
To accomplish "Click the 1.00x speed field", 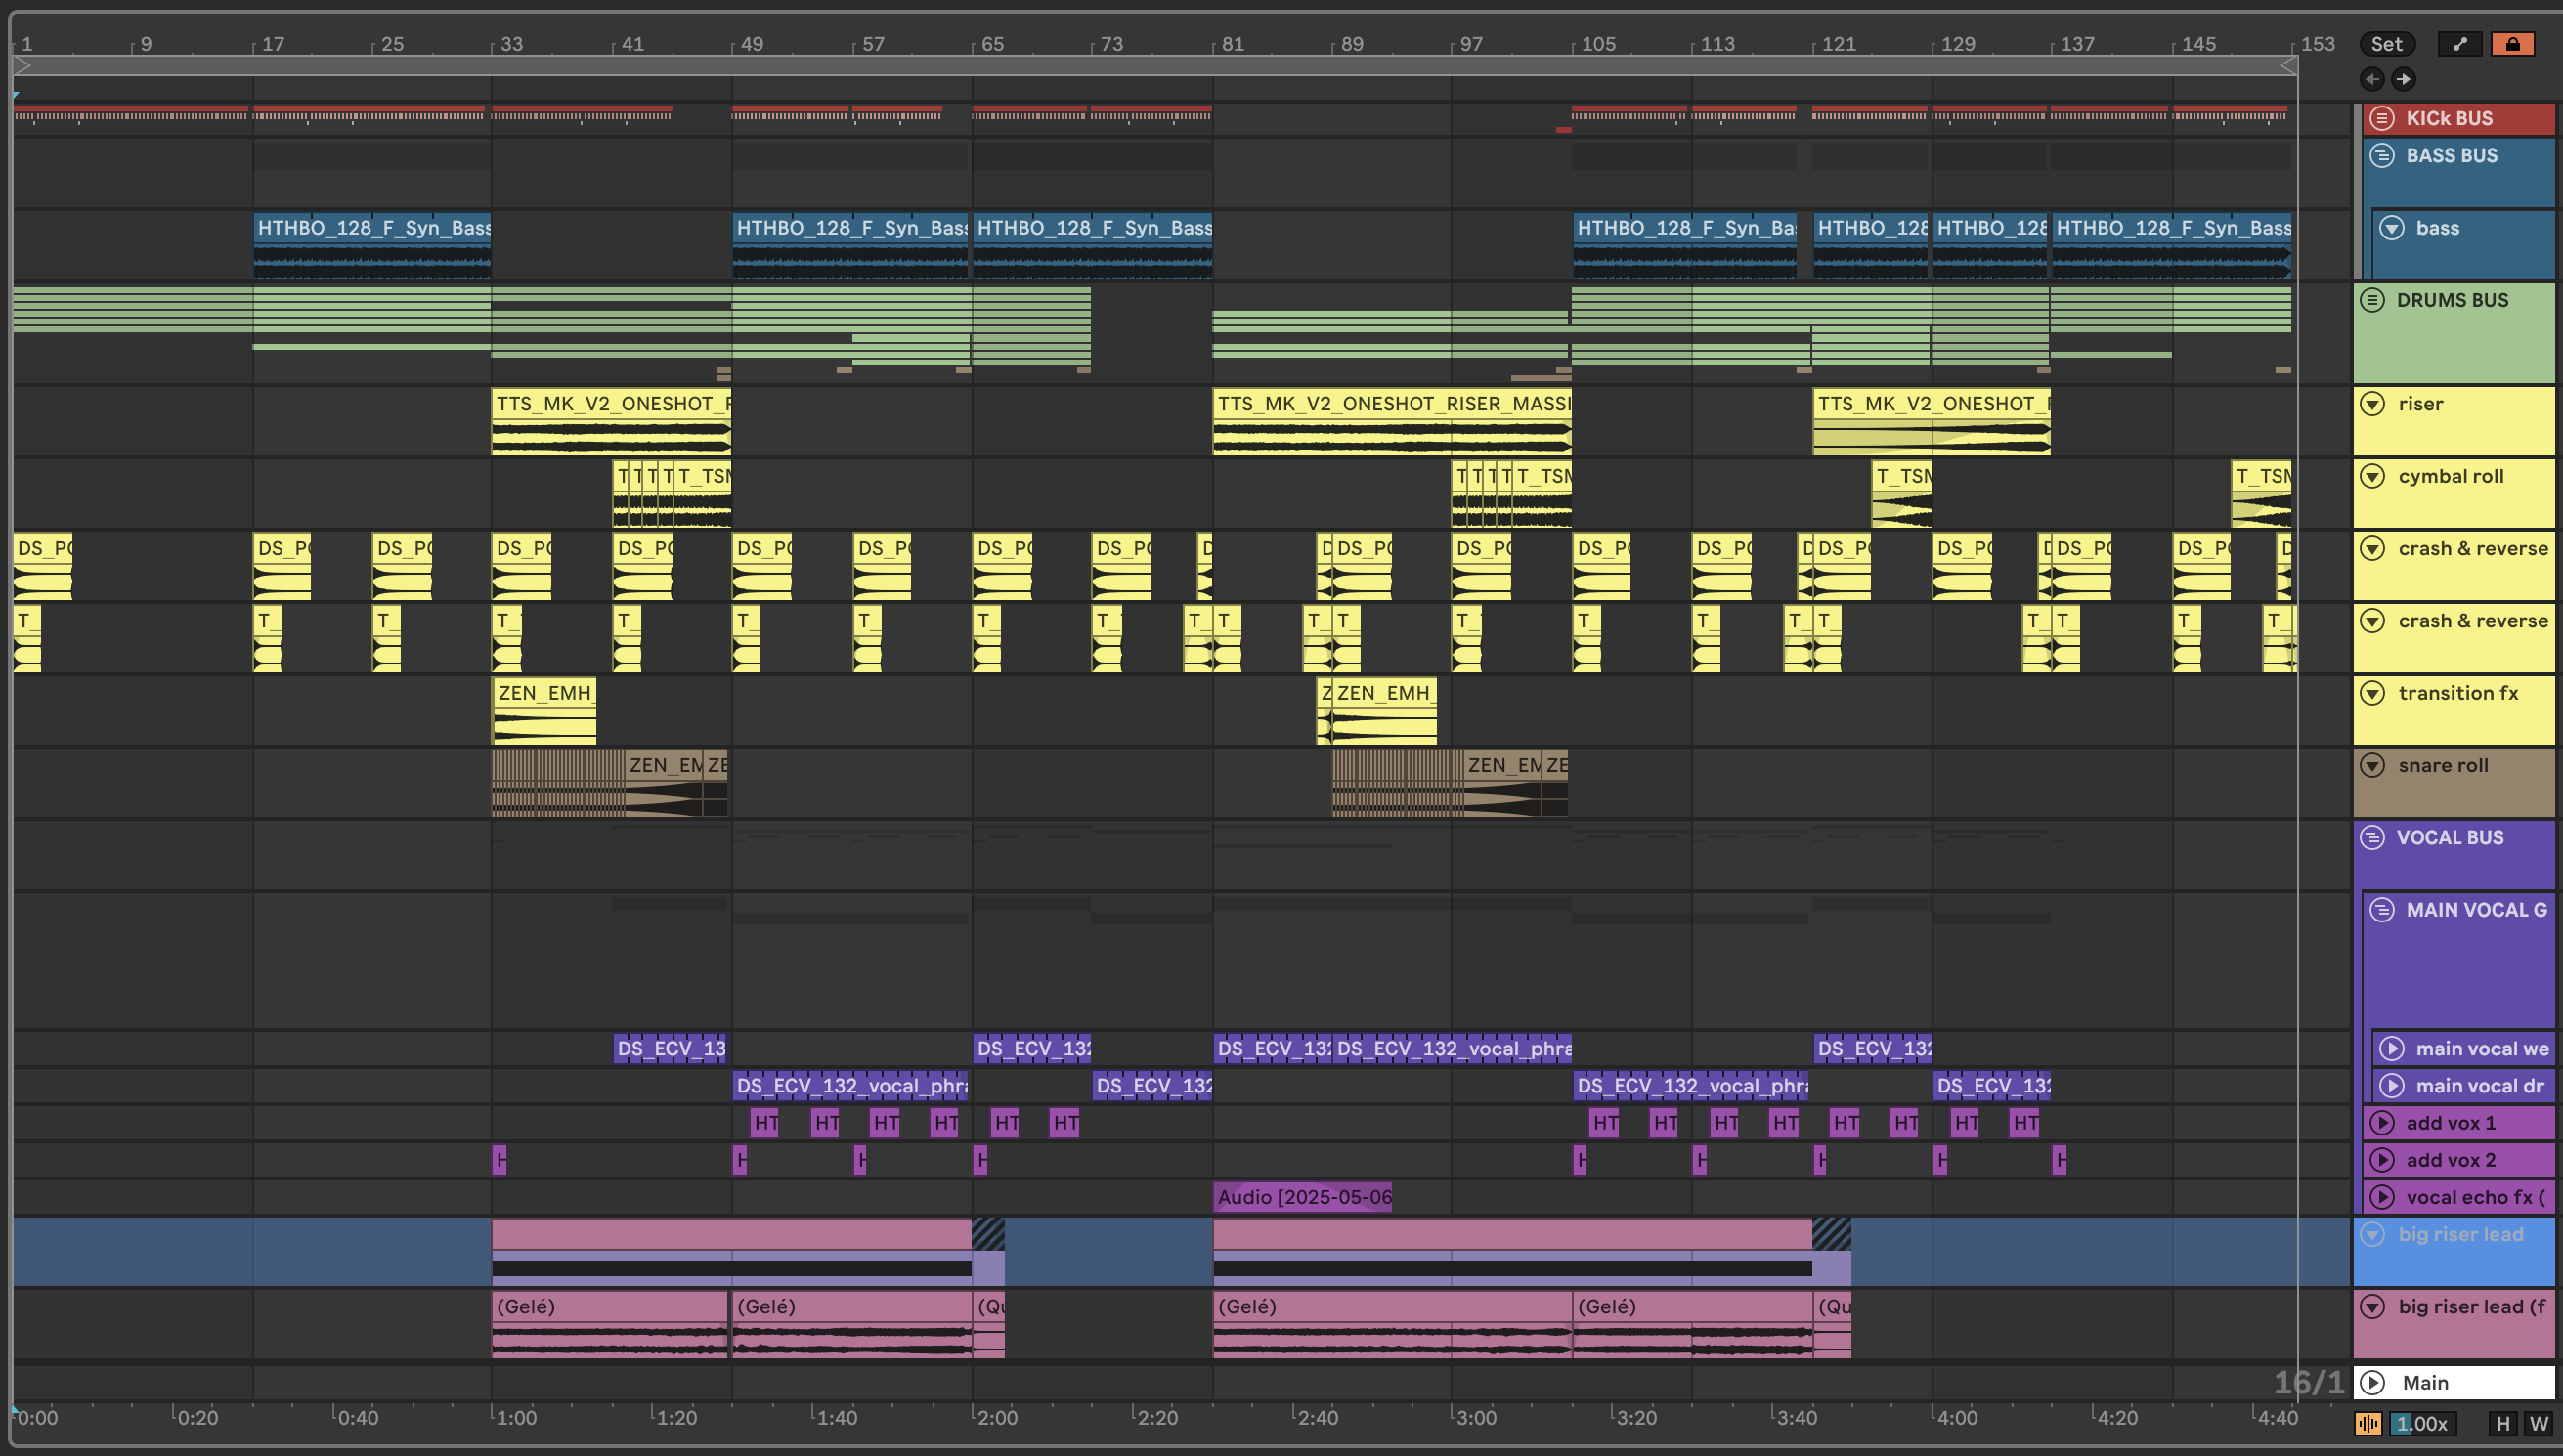I will click(x=2422, y=1423).
